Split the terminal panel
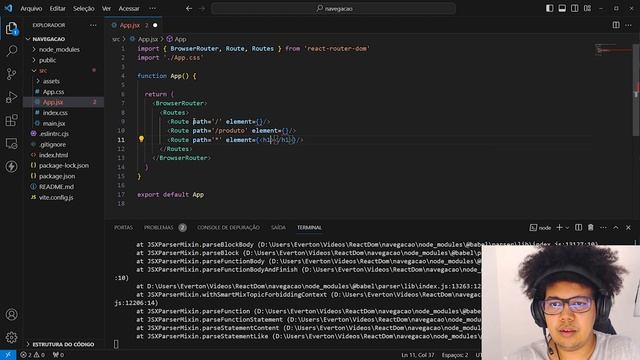The image size is (640, 360). [x=578, y=227]
